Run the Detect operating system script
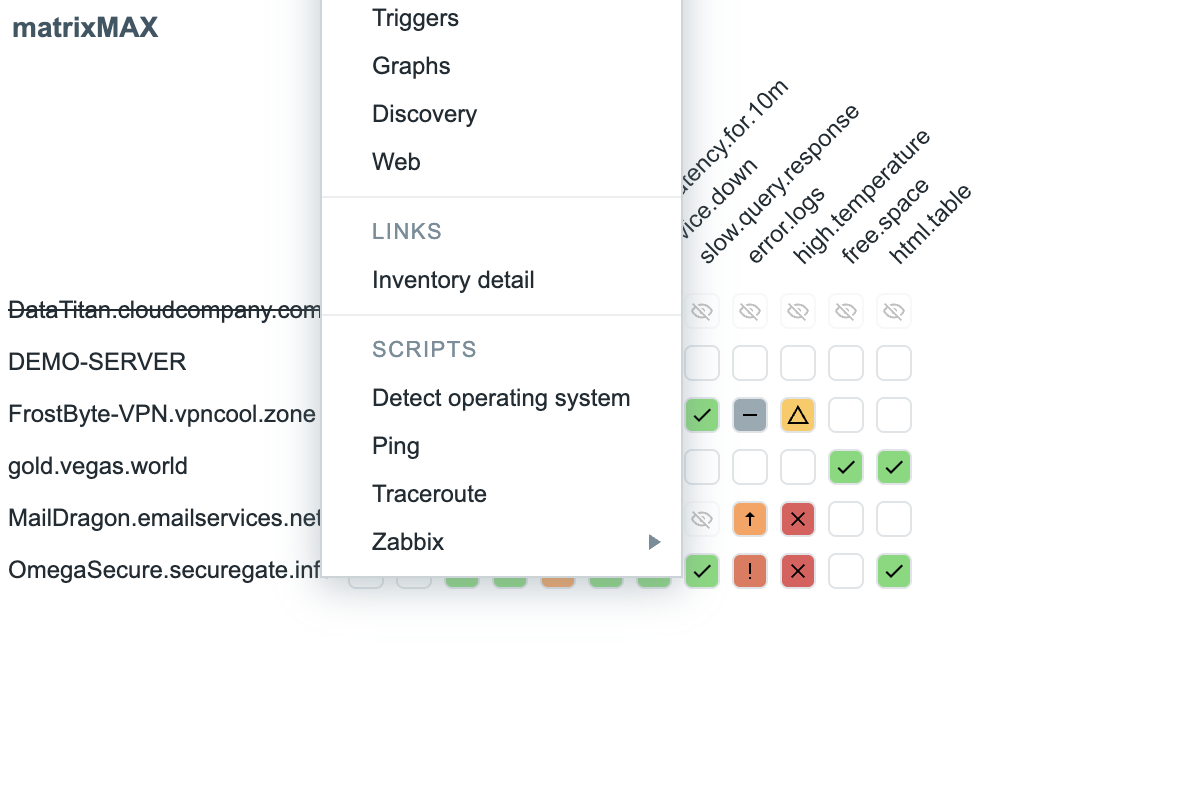Screen dimensions: 1200x802 [501, 398]
